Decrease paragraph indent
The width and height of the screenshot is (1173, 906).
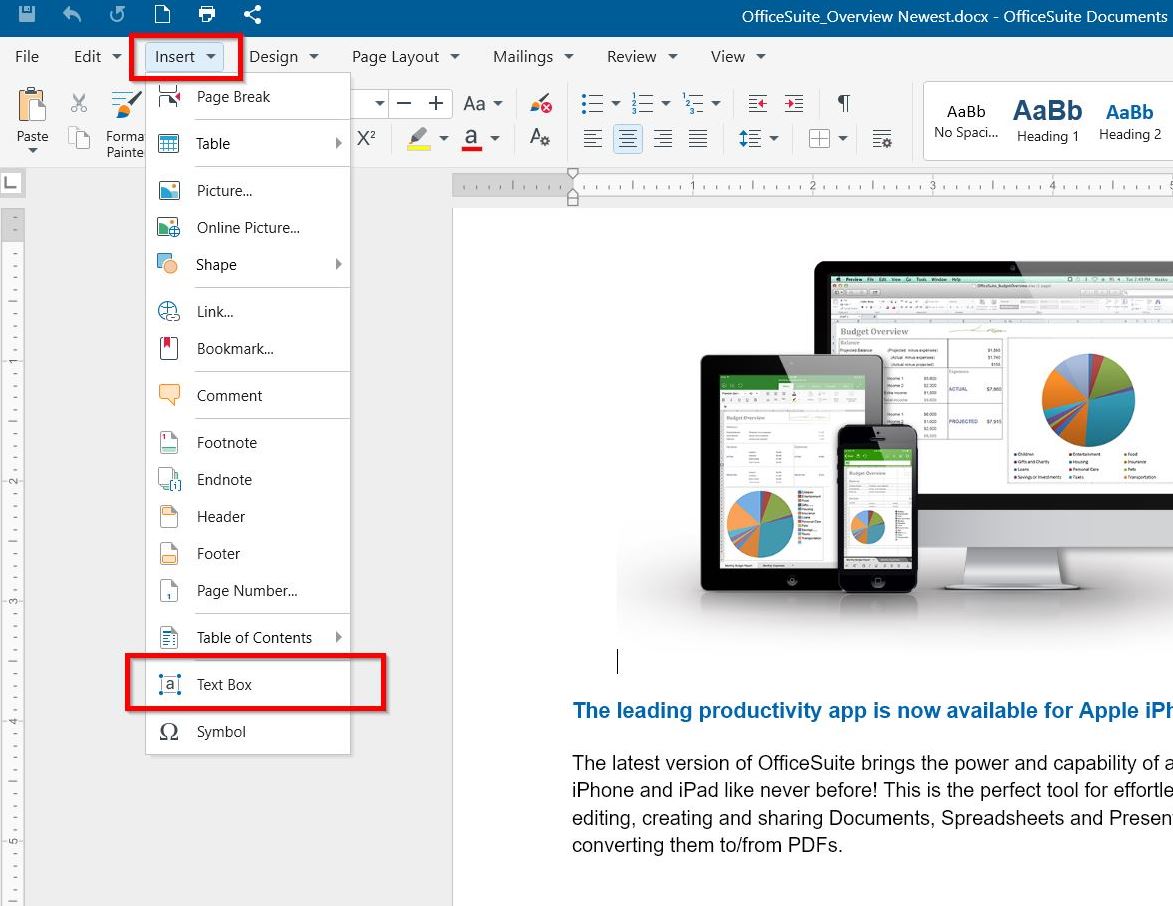(x=758, y=103)
